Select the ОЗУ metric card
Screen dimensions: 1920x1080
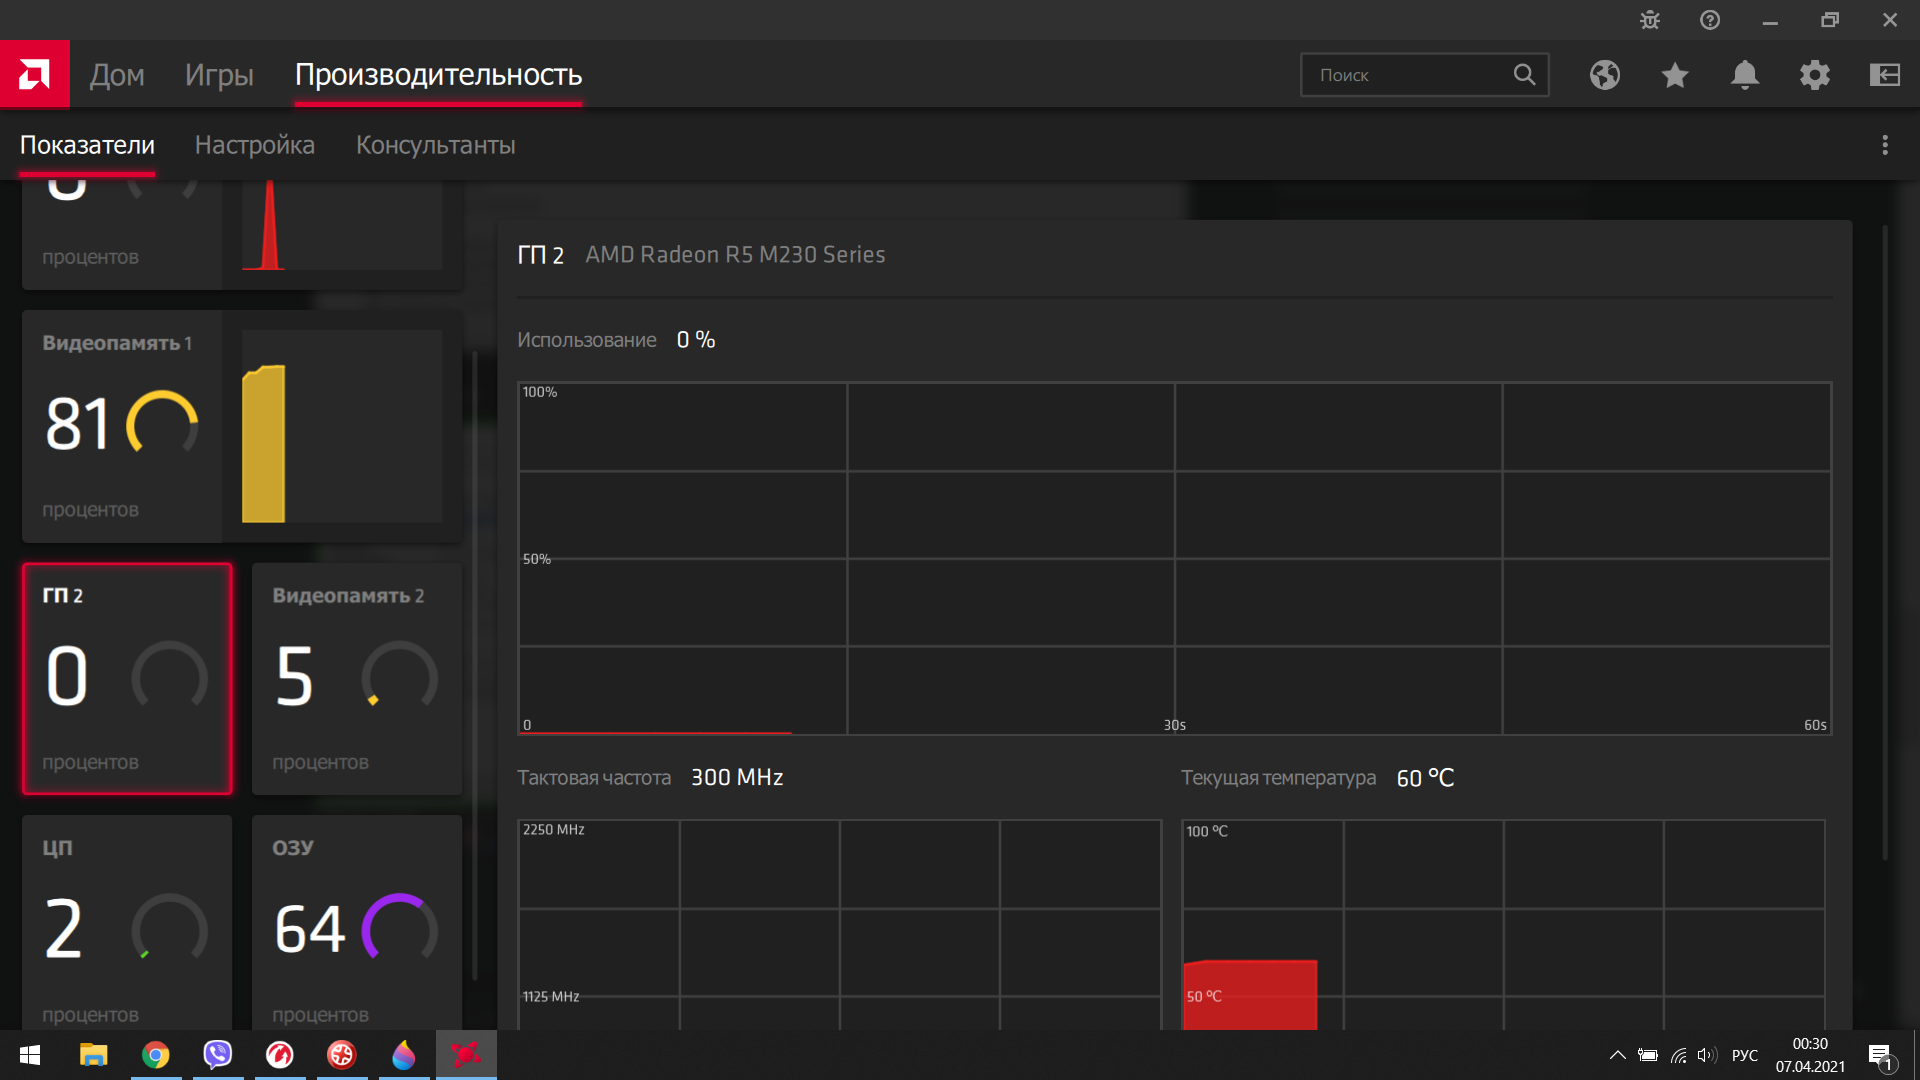coord(357,922)
